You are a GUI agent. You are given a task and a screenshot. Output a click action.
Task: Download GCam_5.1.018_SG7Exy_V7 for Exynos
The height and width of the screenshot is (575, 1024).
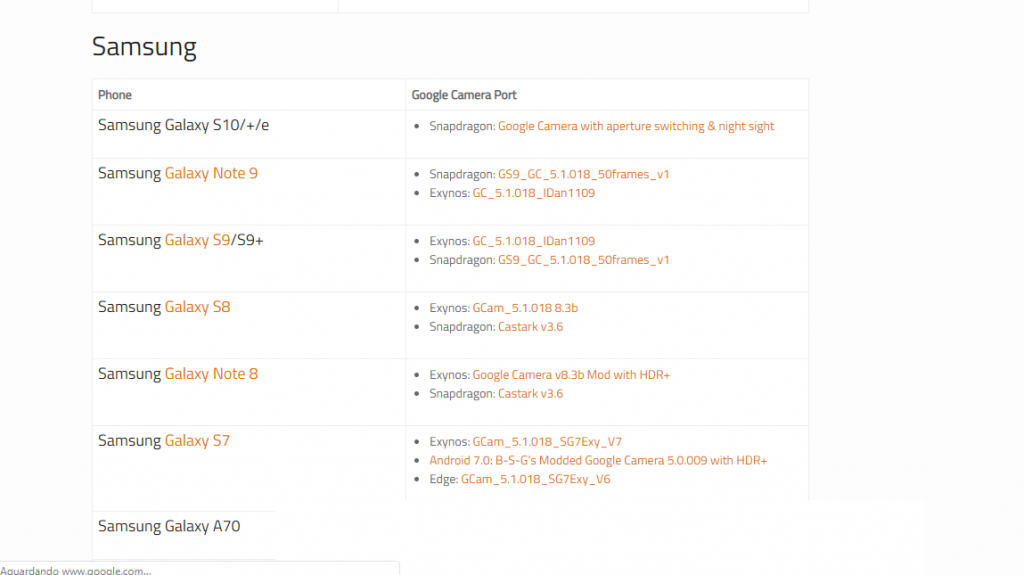pos(547,442)
